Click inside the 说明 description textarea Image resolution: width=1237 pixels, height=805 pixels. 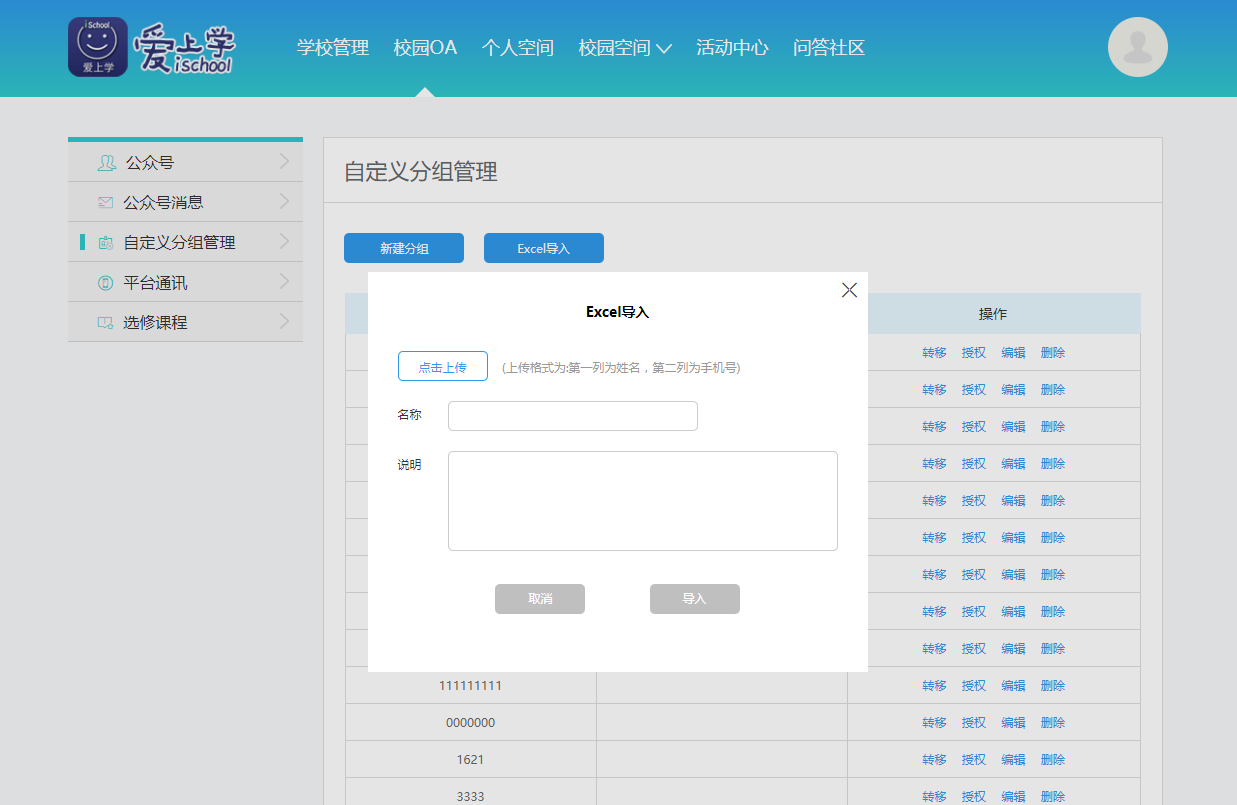(642, 500)
